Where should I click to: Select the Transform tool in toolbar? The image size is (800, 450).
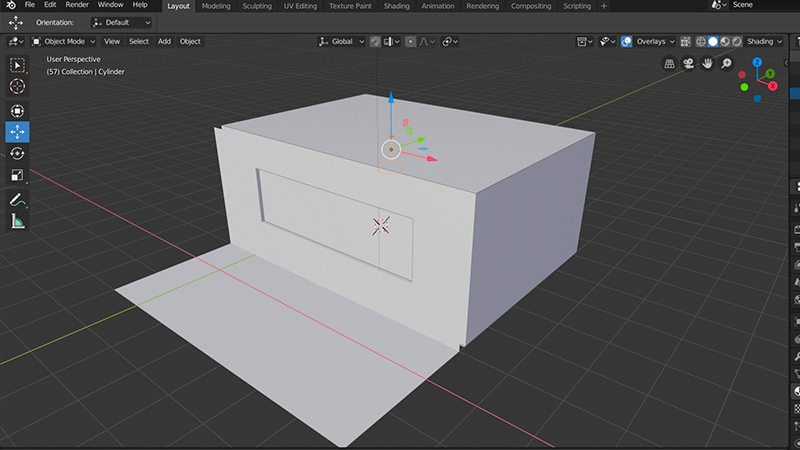[17, 111]
